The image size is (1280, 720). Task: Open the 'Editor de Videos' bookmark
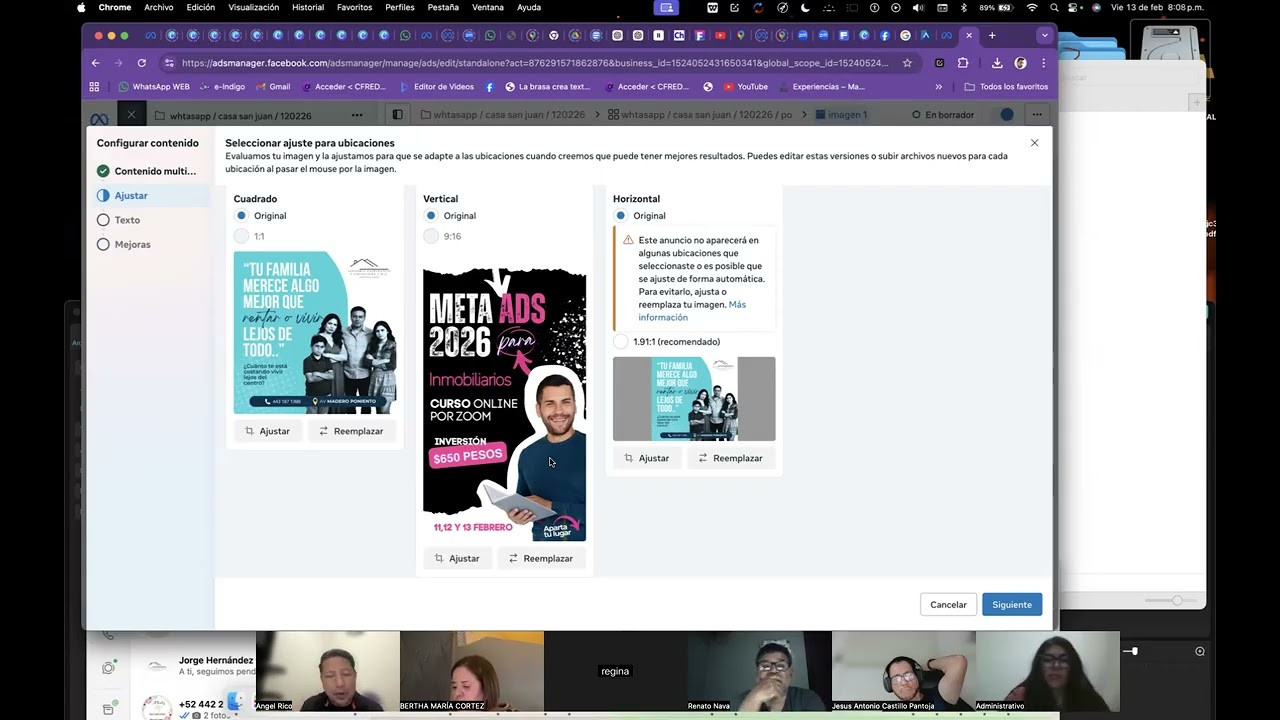[x=437, y=87]
